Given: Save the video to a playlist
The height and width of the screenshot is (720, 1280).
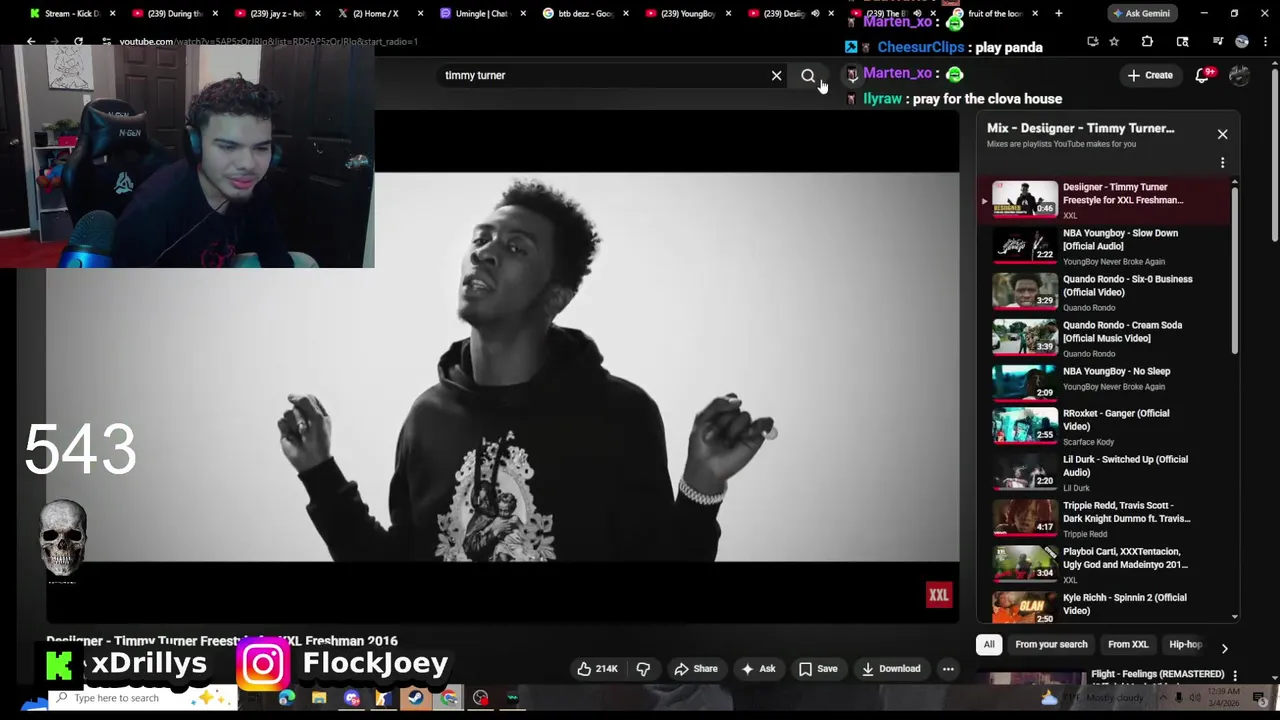Looking at the screenshot, I should pos(817,669).
